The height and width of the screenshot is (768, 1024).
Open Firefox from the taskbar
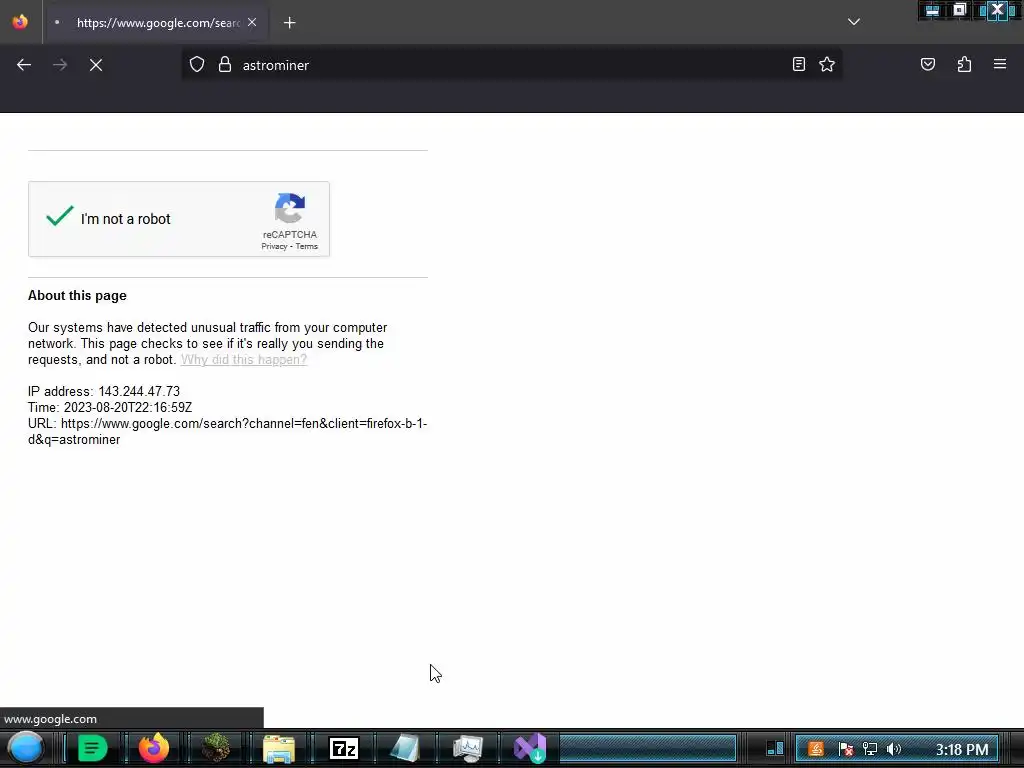153,748
